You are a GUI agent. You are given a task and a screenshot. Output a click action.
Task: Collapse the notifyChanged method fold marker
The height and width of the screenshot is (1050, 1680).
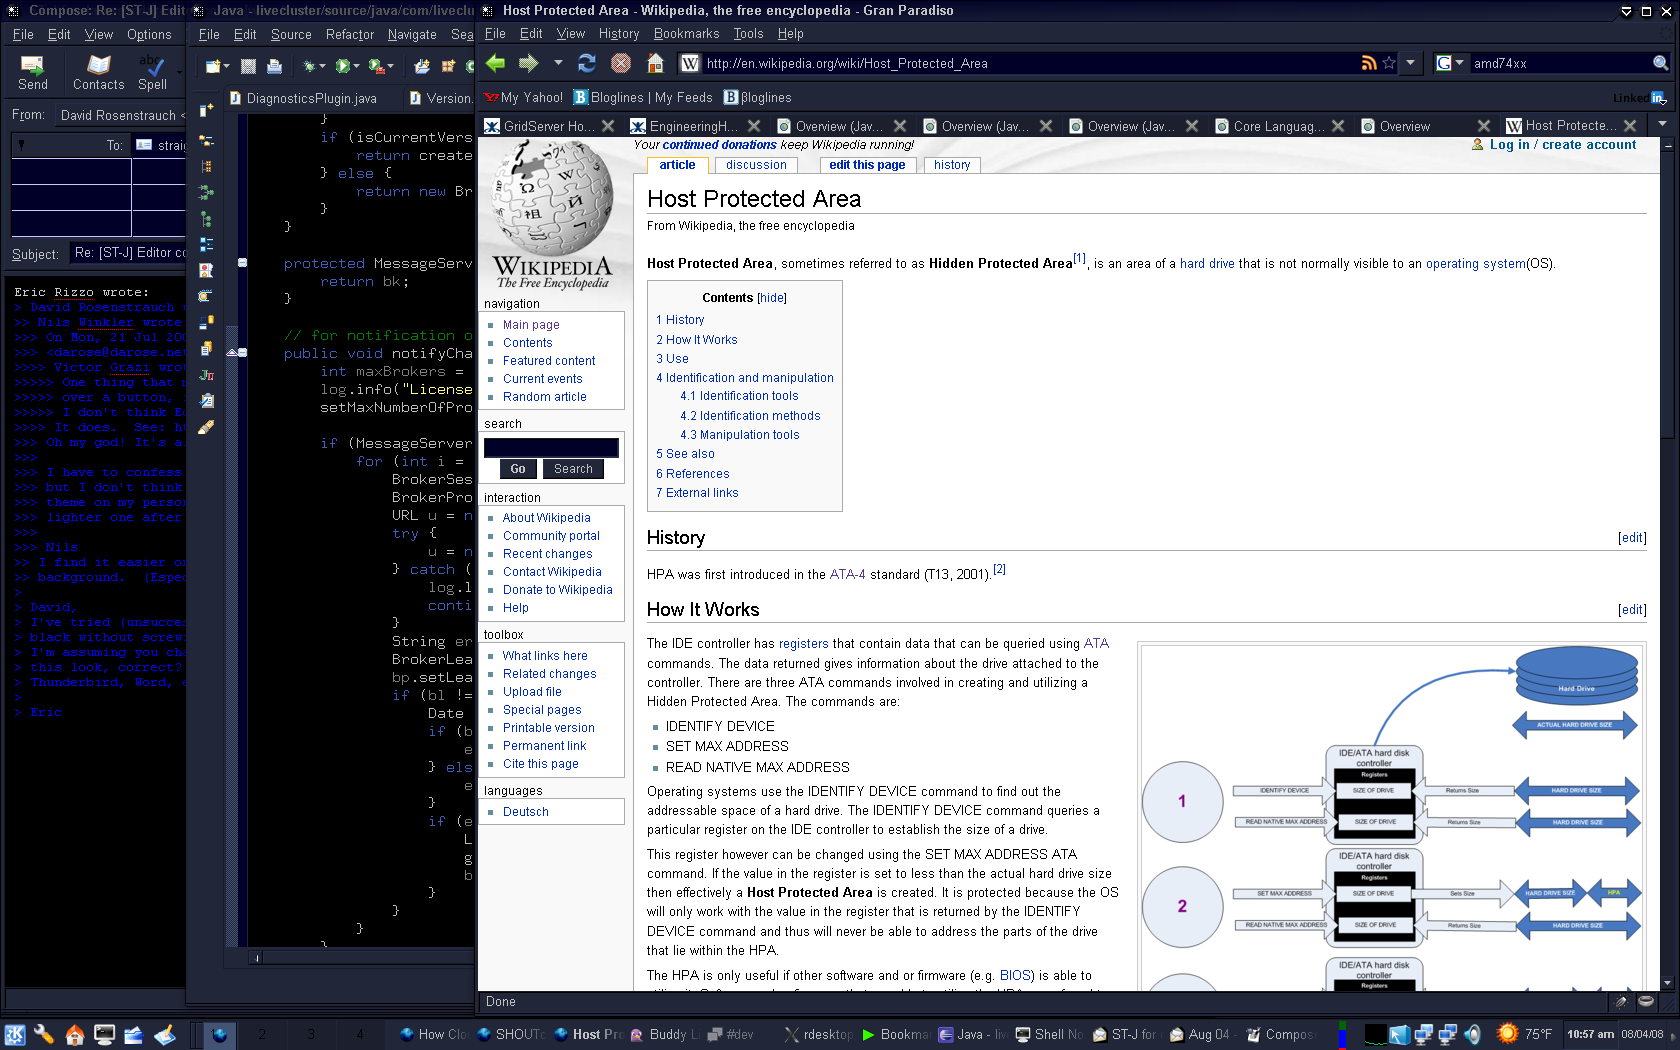[x=242, y=353]
